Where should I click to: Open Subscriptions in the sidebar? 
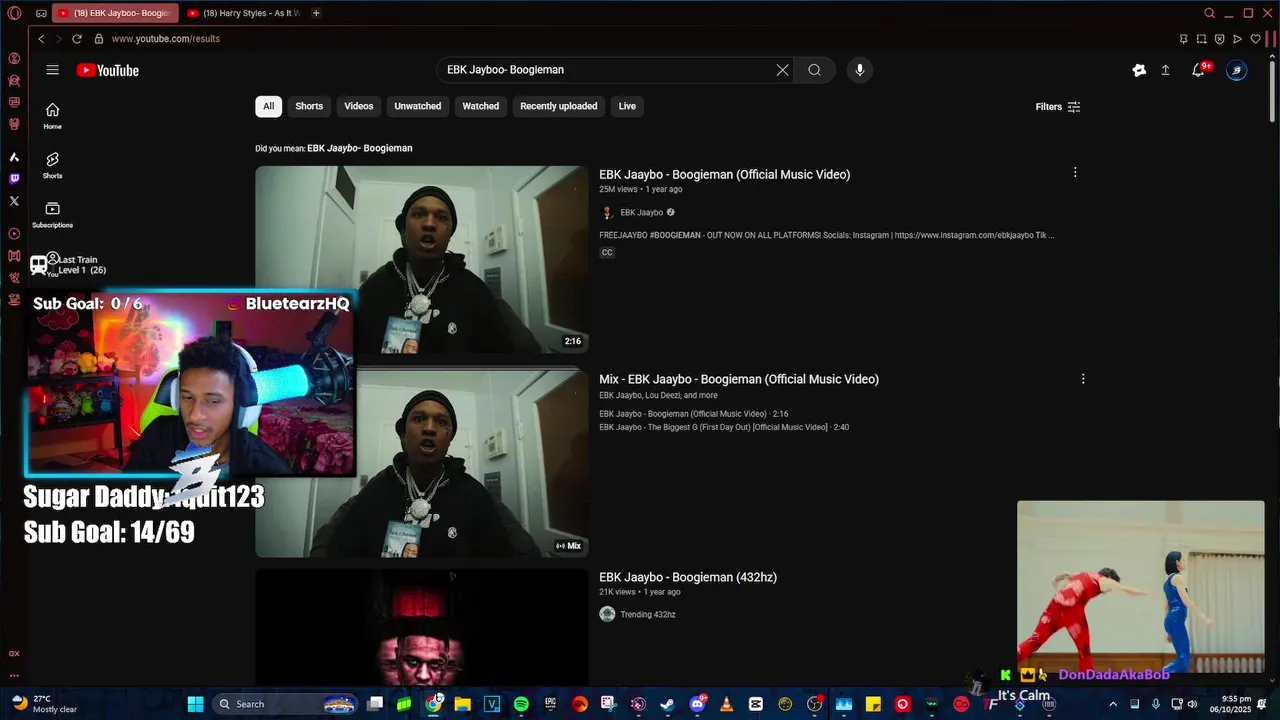point(52,214)
